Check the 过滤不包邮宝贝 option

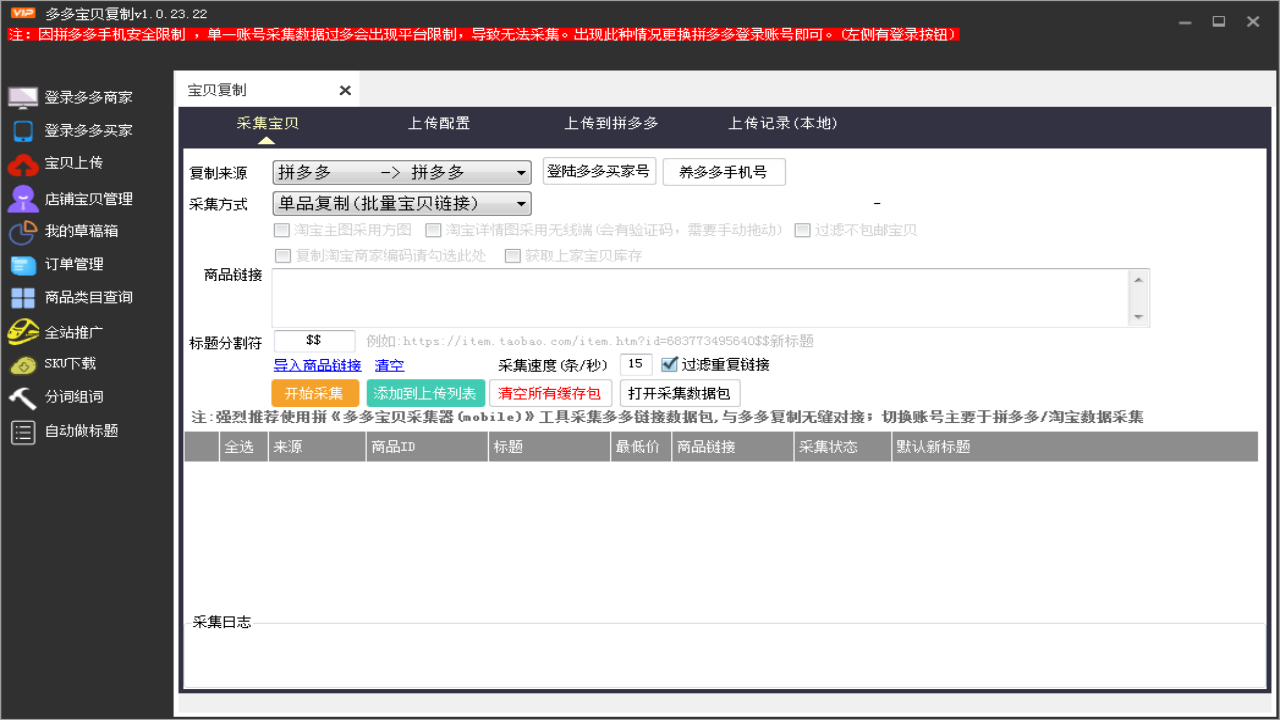(802, 230)
